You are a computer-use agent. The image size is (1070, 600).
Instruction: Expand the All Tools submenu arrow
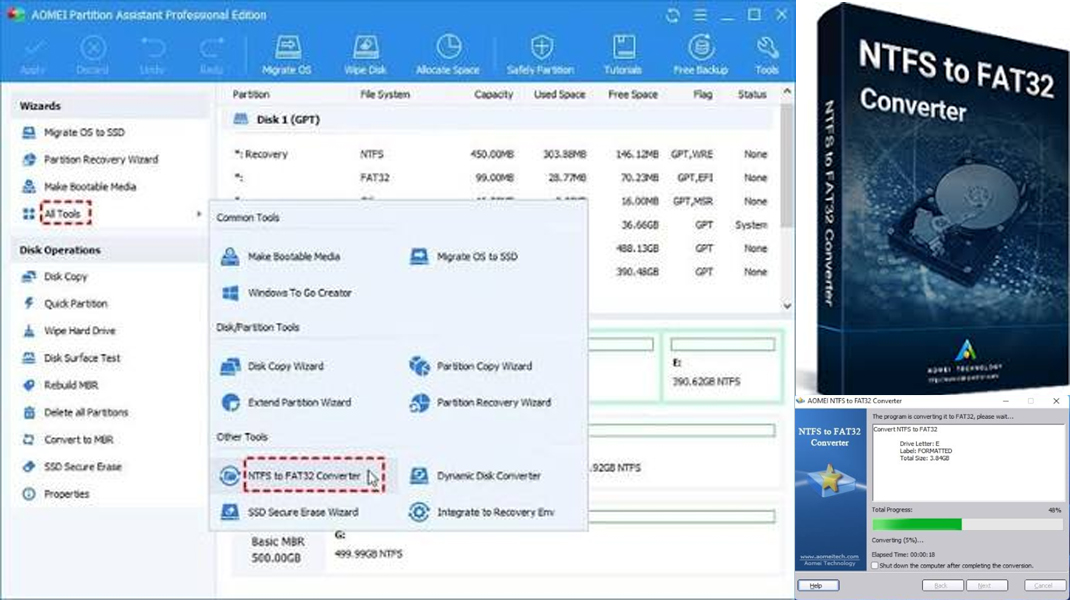tap(199, 214)
